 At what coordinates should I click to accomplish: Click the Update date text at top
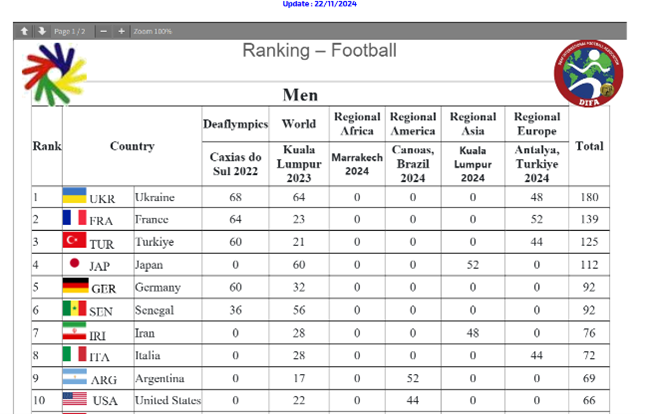pos(319,5)
